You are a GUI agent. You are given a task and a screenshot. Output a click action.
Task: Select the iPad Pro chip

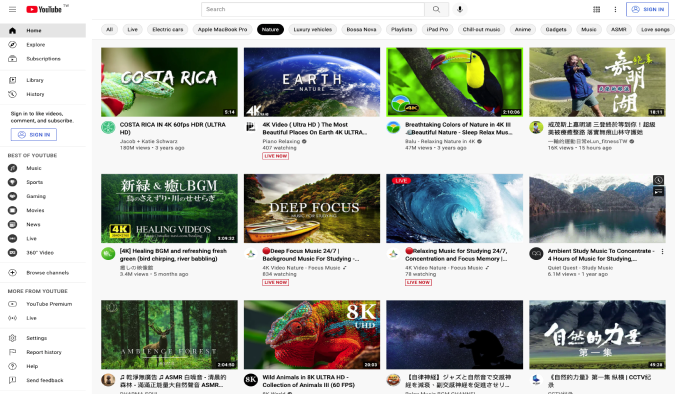437,30
